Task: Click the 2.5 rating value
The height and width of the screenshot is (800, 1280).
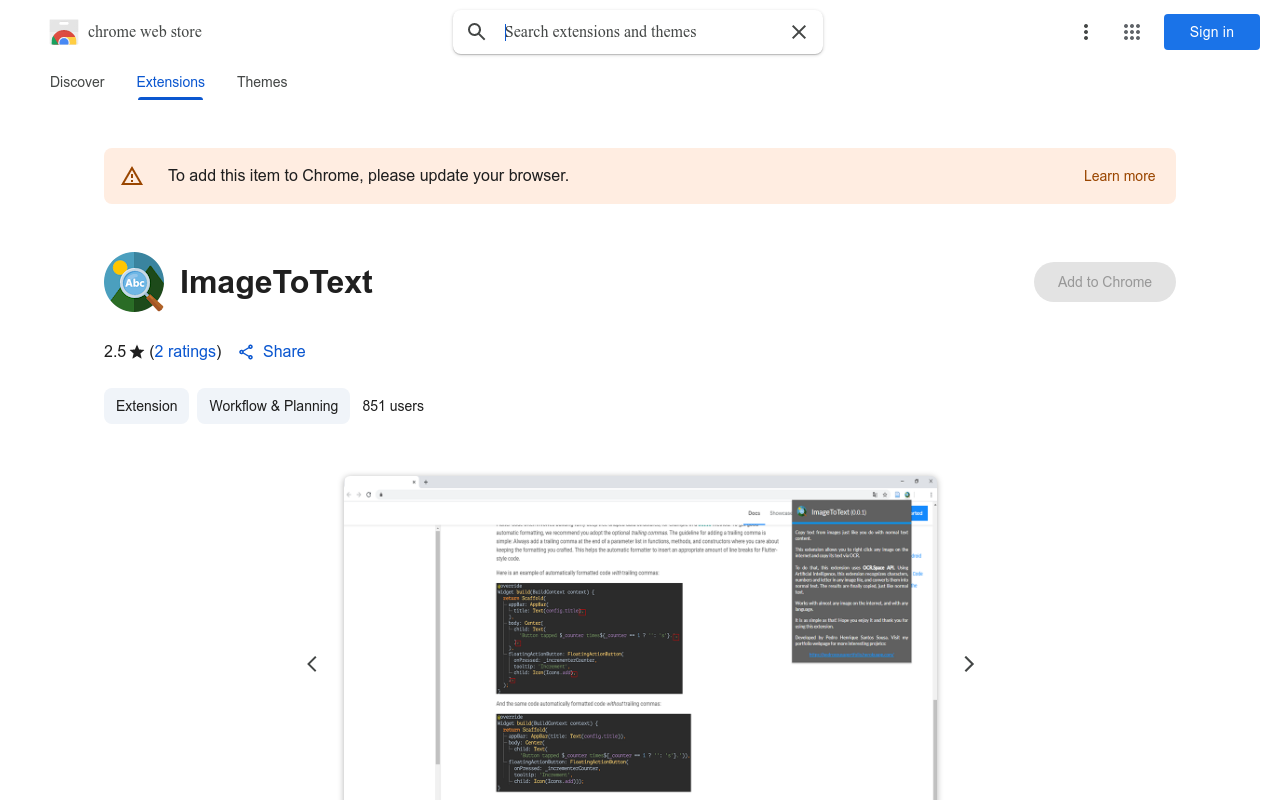Action: (115, 352)
